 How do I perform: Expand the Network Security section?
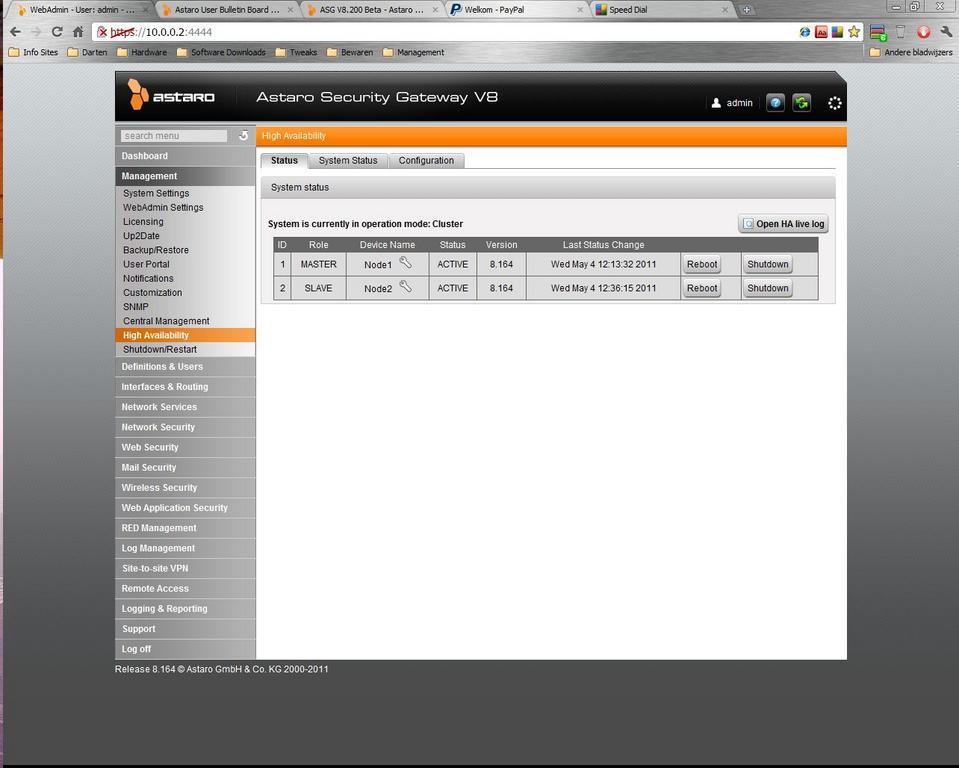(x=185, y=427)
